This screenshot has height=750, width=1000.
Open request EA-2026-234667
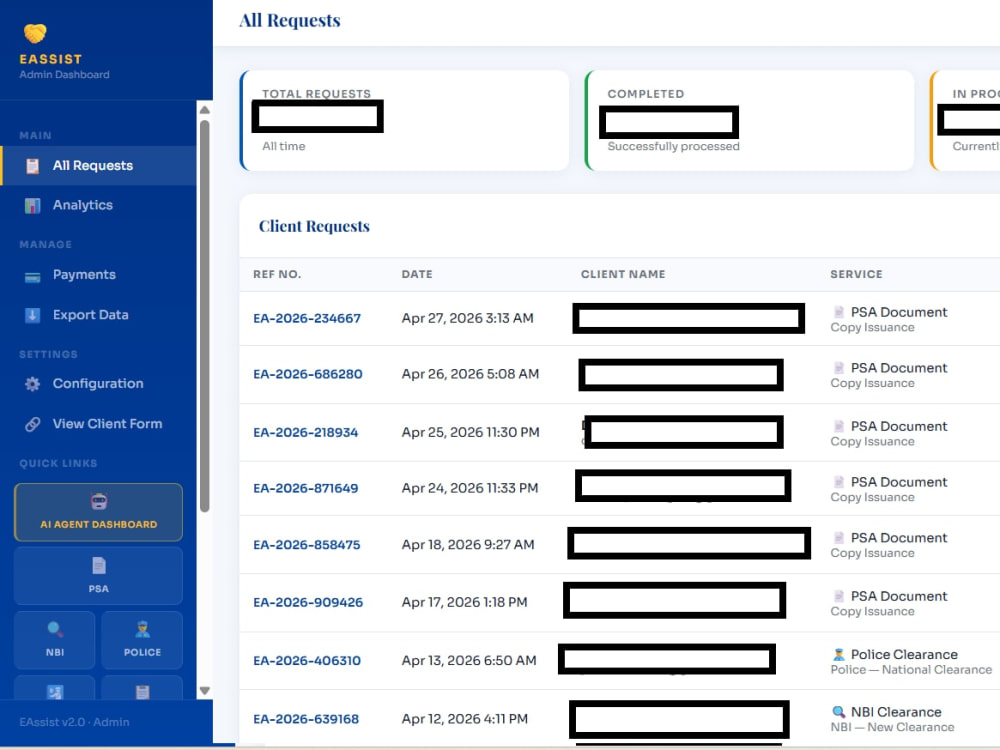(x=307, y=318)
